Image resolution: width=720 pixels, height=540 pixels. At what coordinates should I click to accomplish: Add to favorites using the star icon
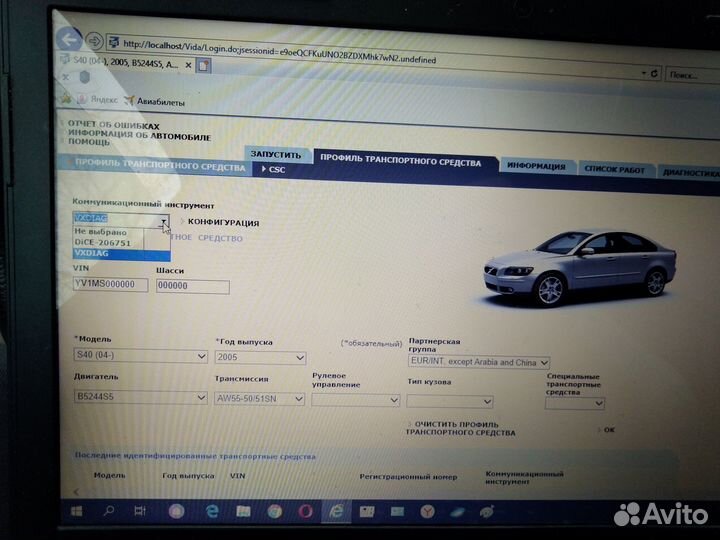[x=66, y=97]
